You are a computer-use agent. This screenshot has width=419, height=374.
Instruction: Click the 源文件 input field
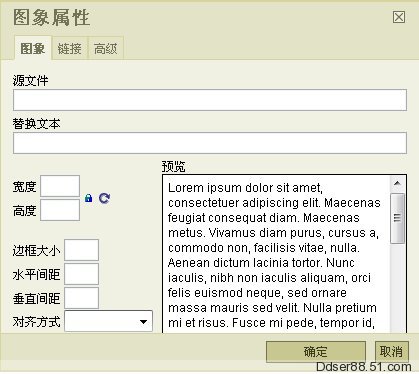[x=210, y=100]
